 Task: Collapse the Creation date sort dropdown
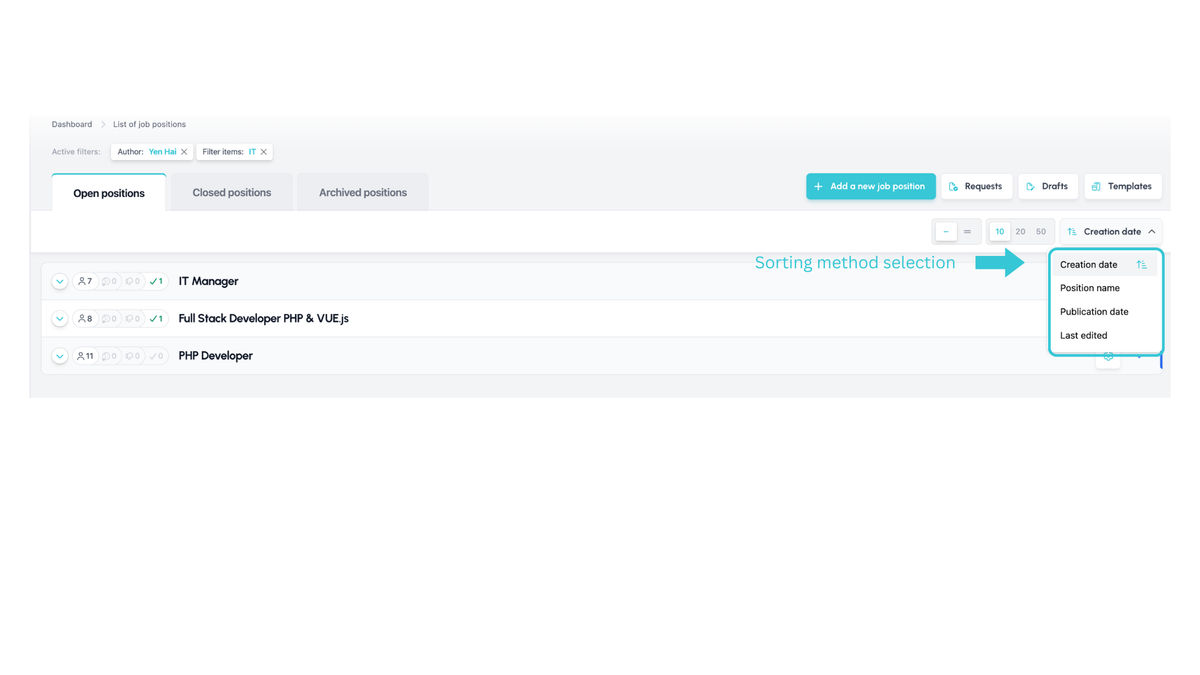click(1111, 231)
